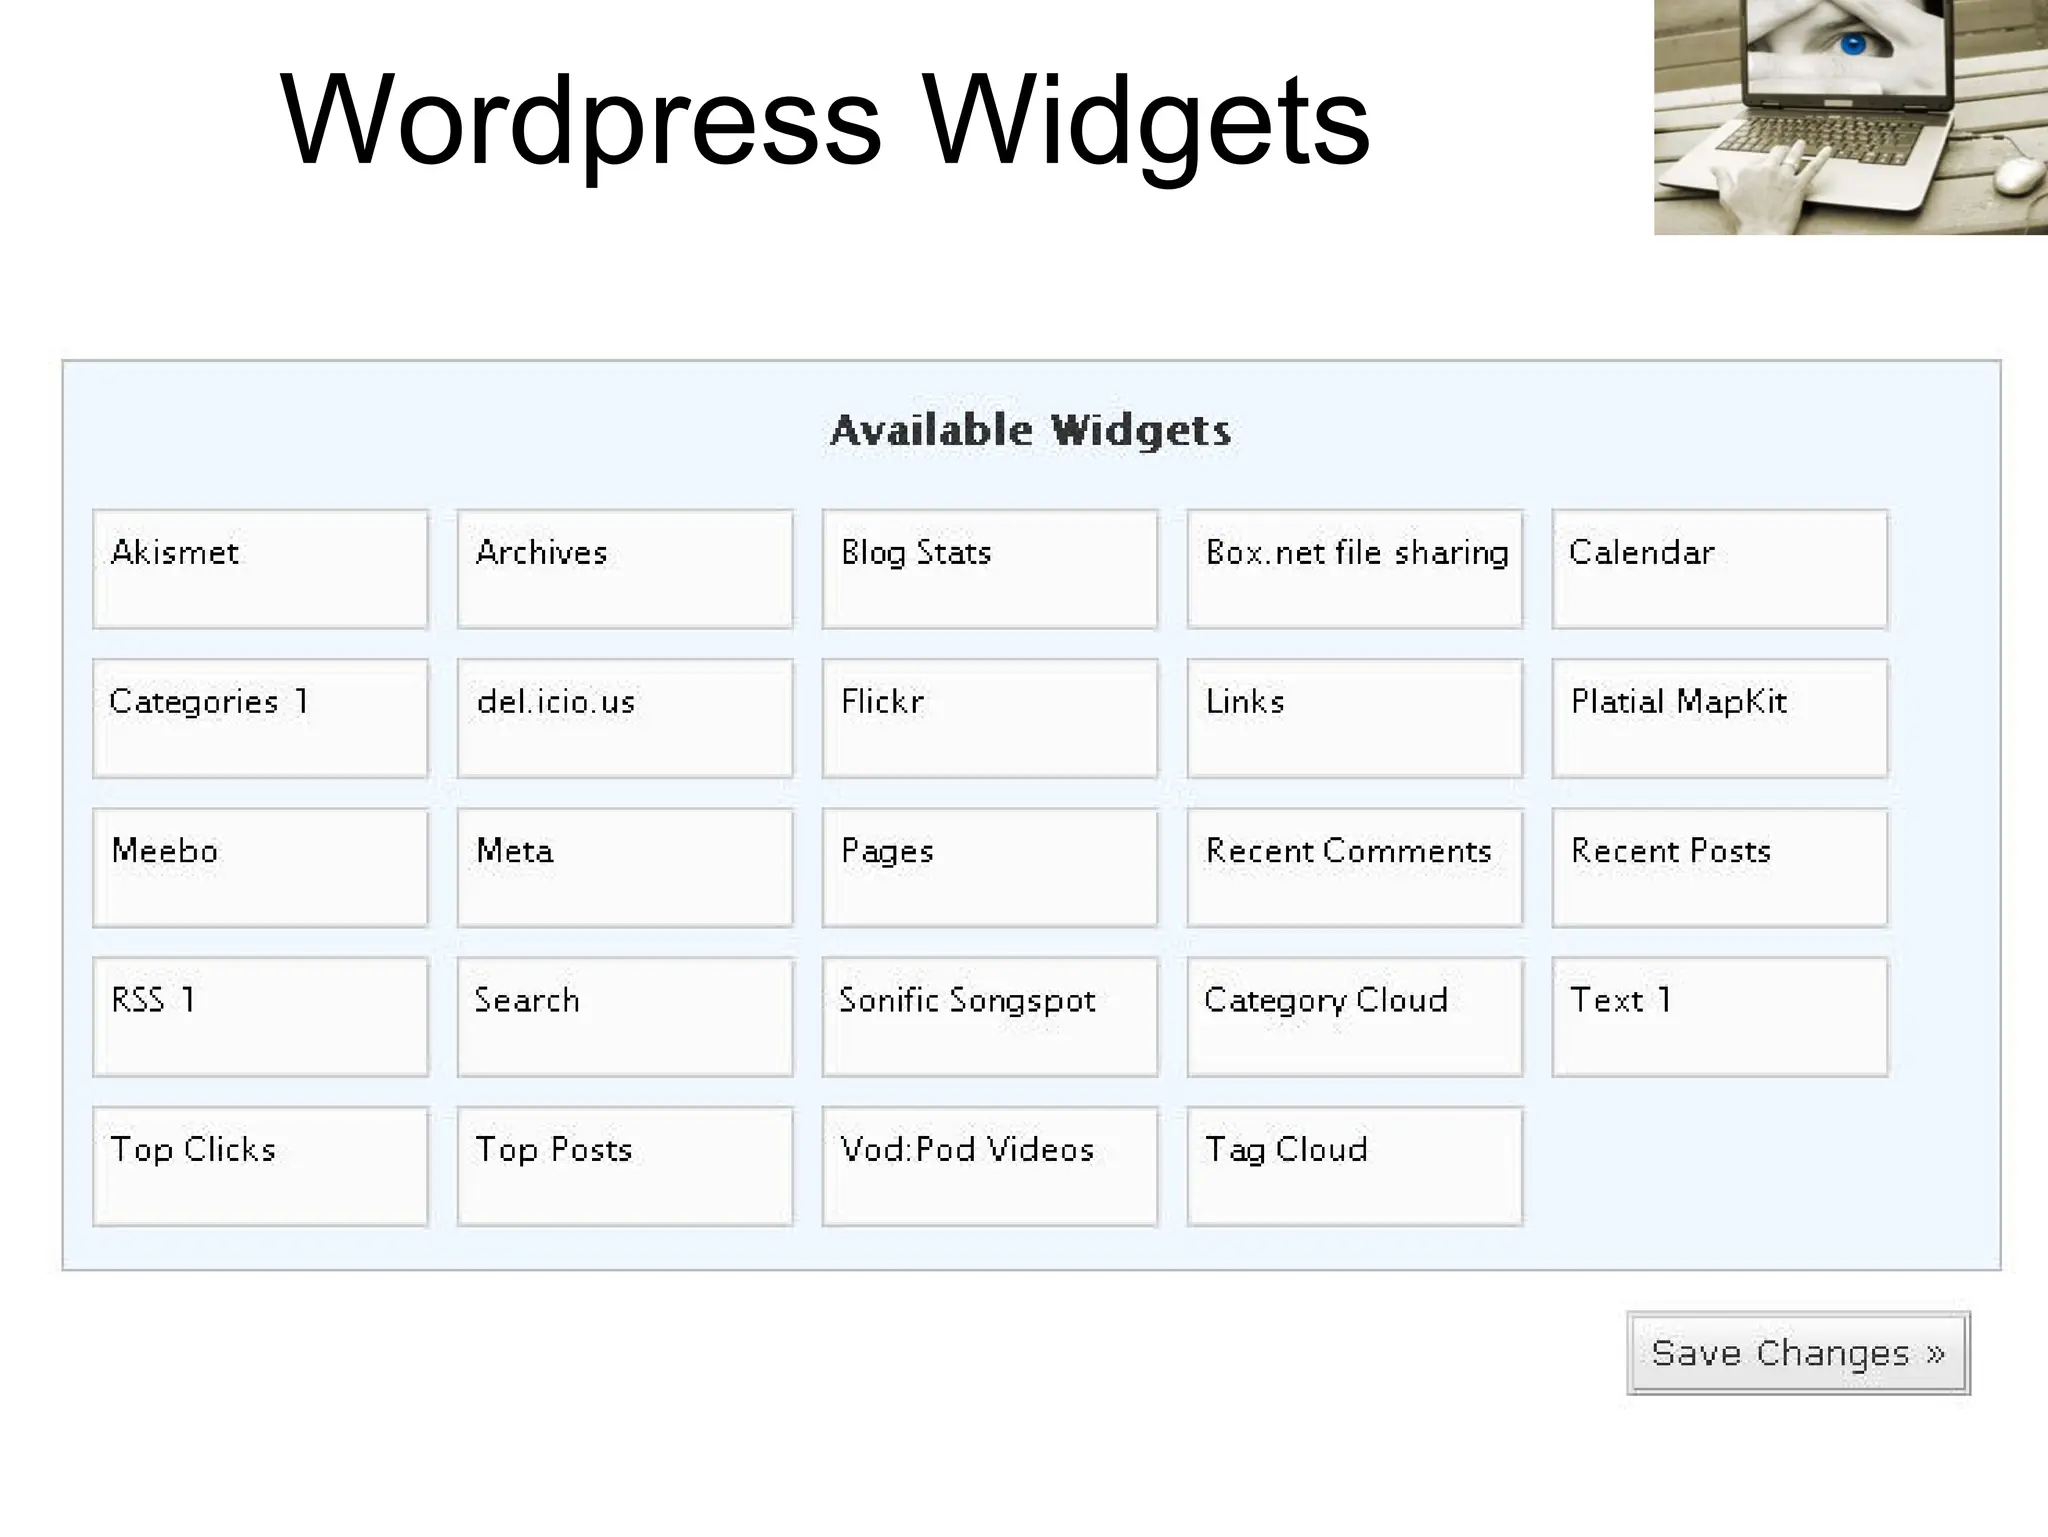
Task: Click the Save Changes button
Action: pyautogui.click(x=1798, y=1352)
